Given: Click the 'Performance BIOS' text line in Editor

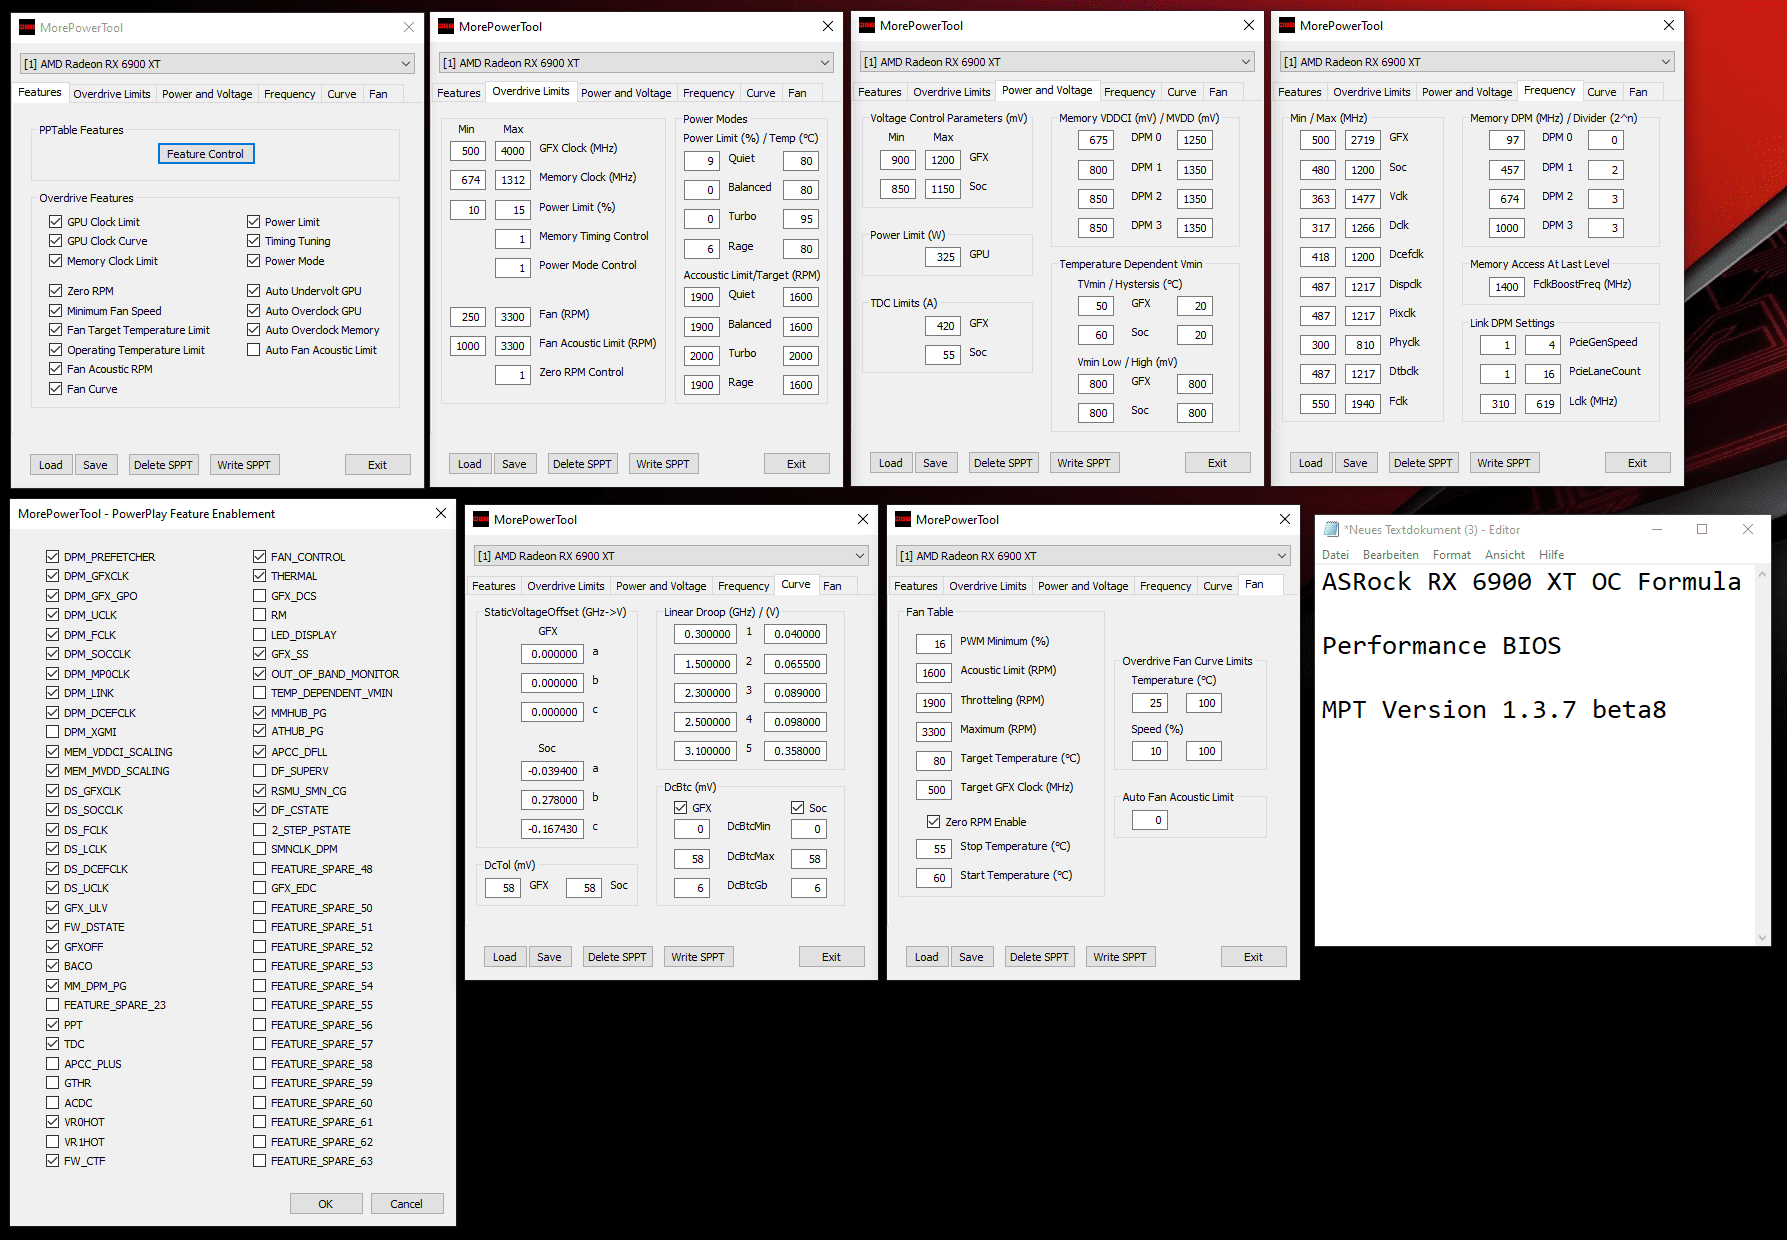Looking at the screenshot, I should (1441, 646).
